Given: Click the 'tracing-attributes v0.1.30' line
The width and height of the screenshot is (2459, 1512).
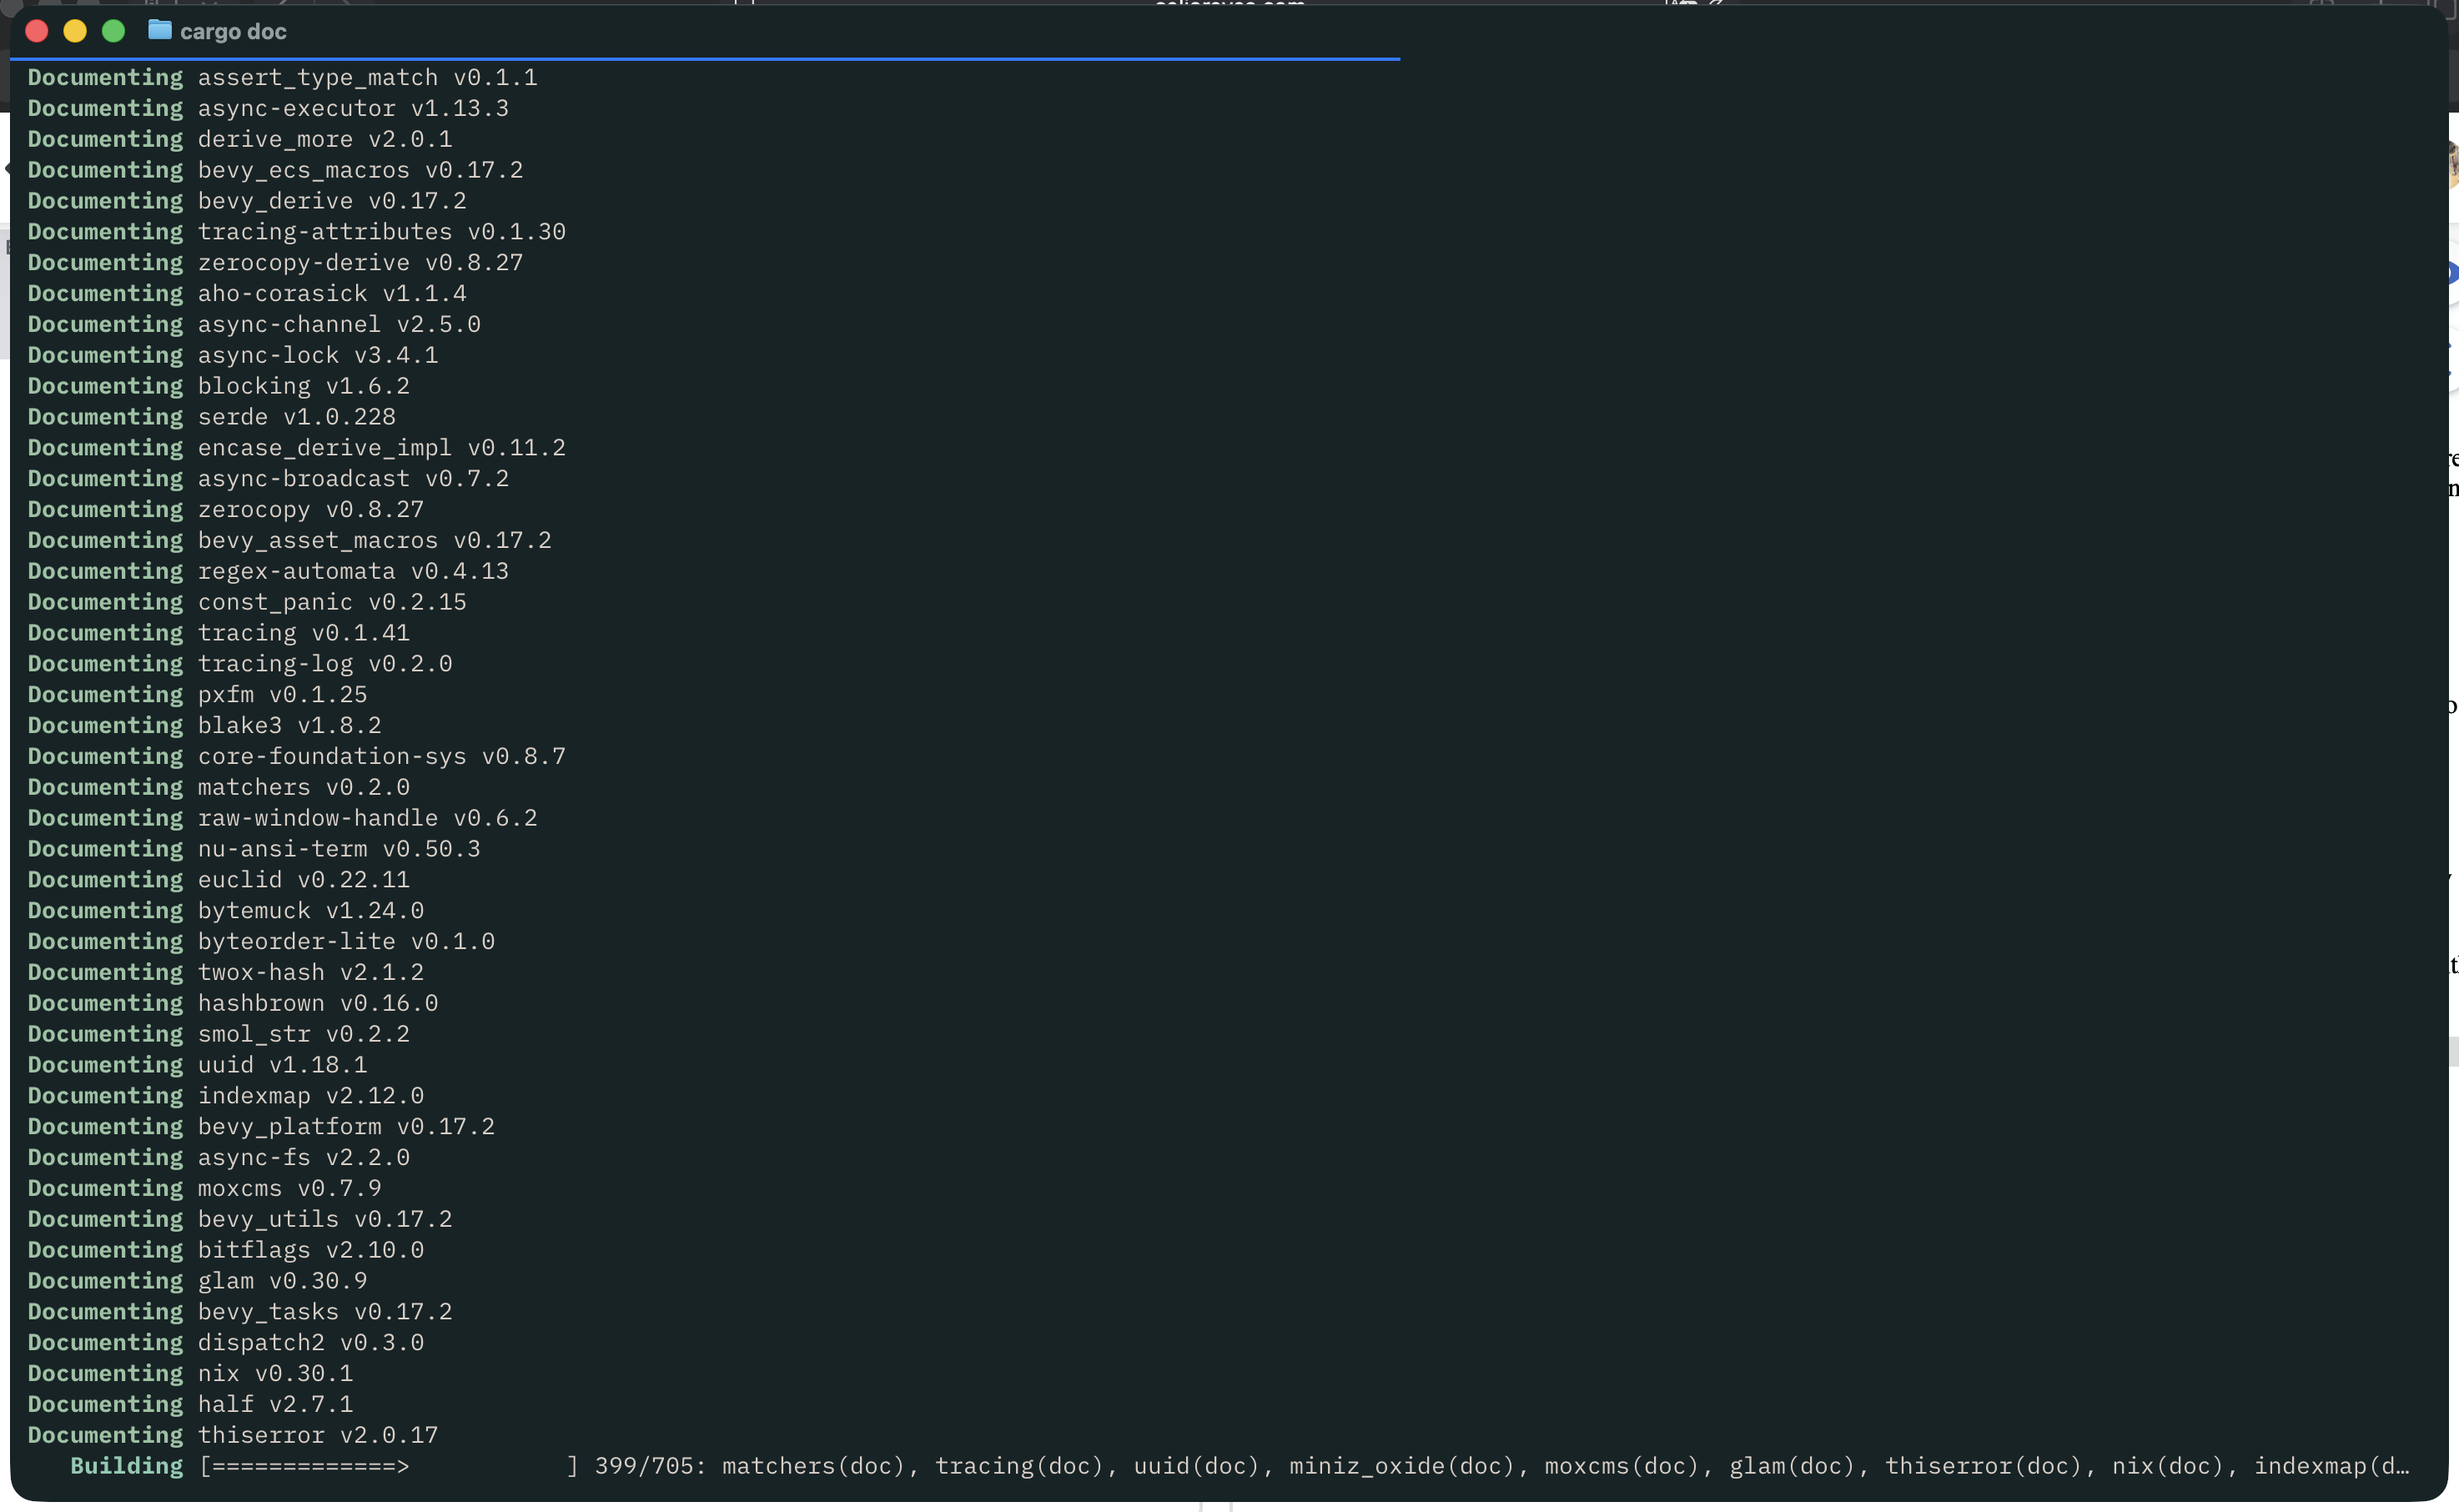Looking at the screenshot, I should click(381, 232).
